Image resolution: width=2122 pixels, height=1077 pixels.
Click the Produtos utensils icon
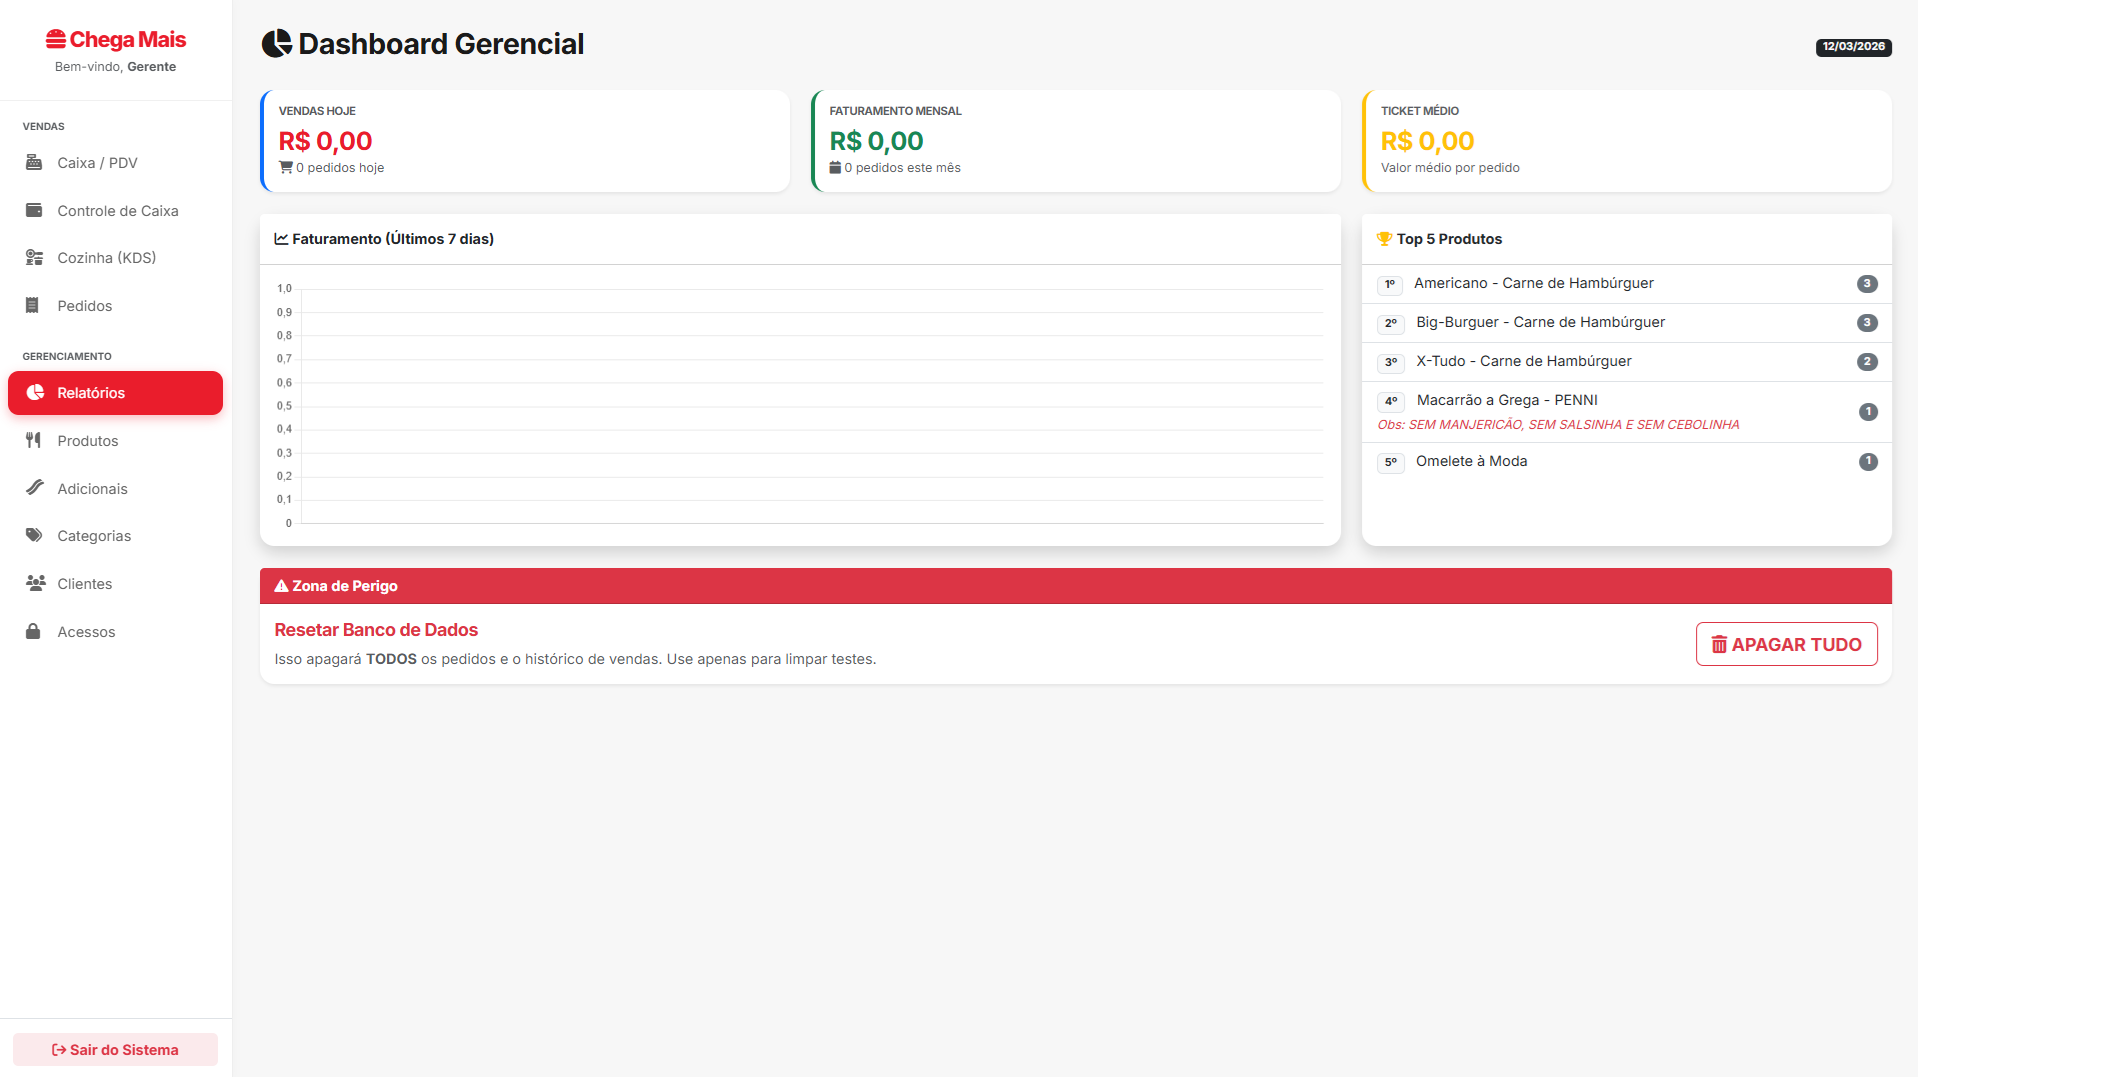click(x=34, y=441)
